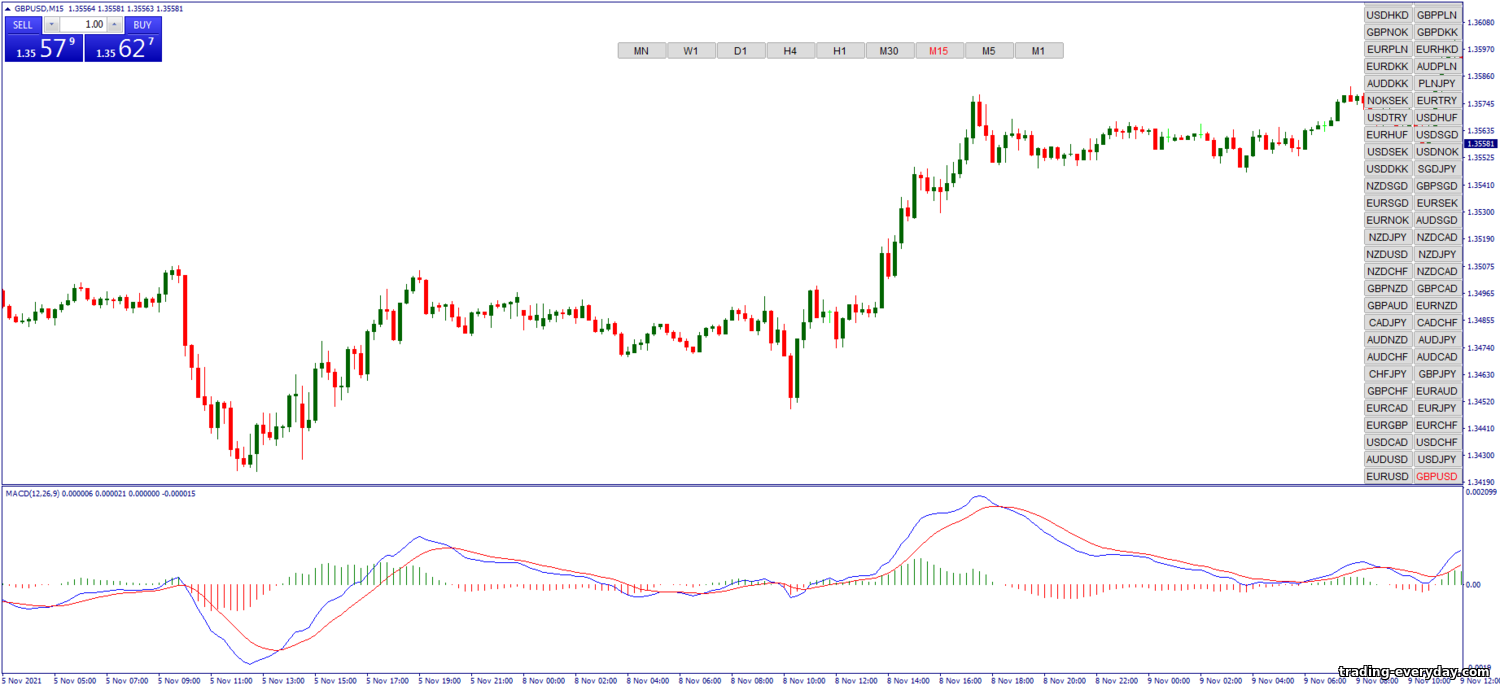Choose the USDCAD symbol button
This screenshot has width=1500, height=690.
pos(1388,442)
